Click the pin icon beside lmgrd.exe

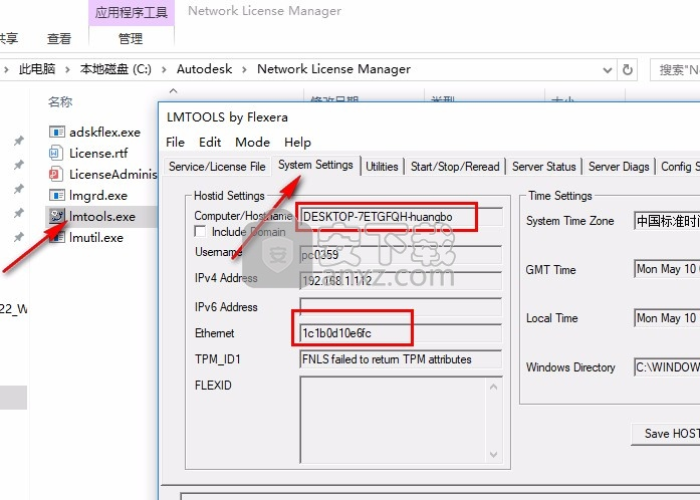pyautogui.click(x=18, y=189)
